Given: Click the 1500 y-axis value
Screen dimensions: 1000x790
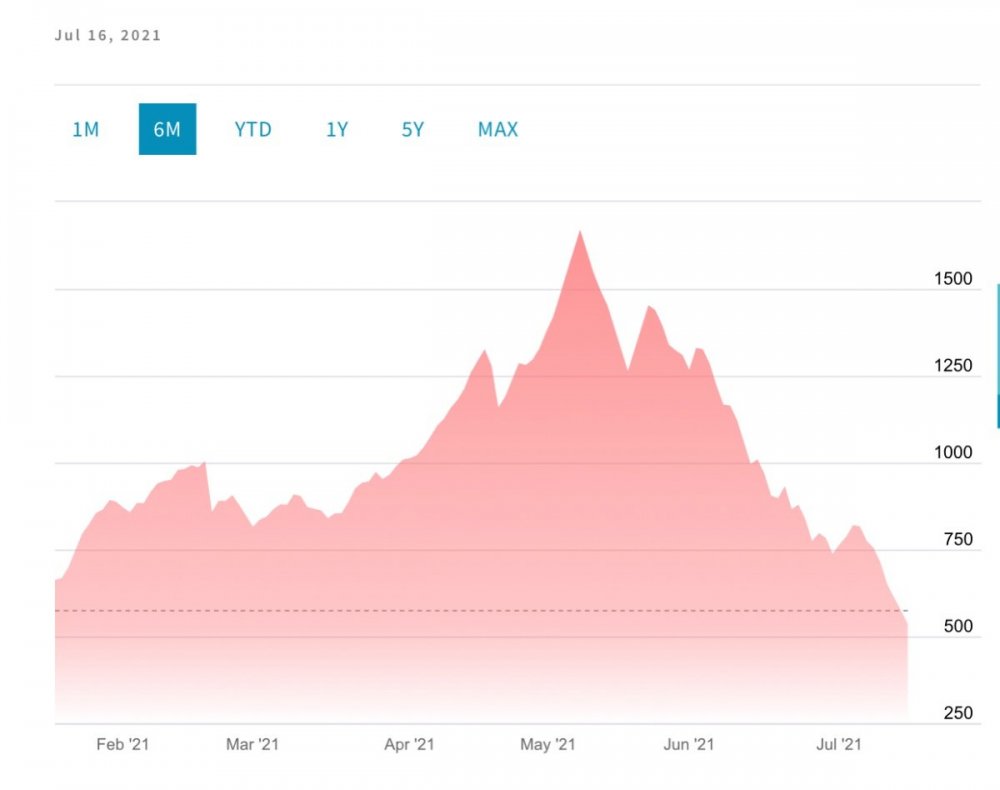Looking at the screenshot, I should pos(953,279).
